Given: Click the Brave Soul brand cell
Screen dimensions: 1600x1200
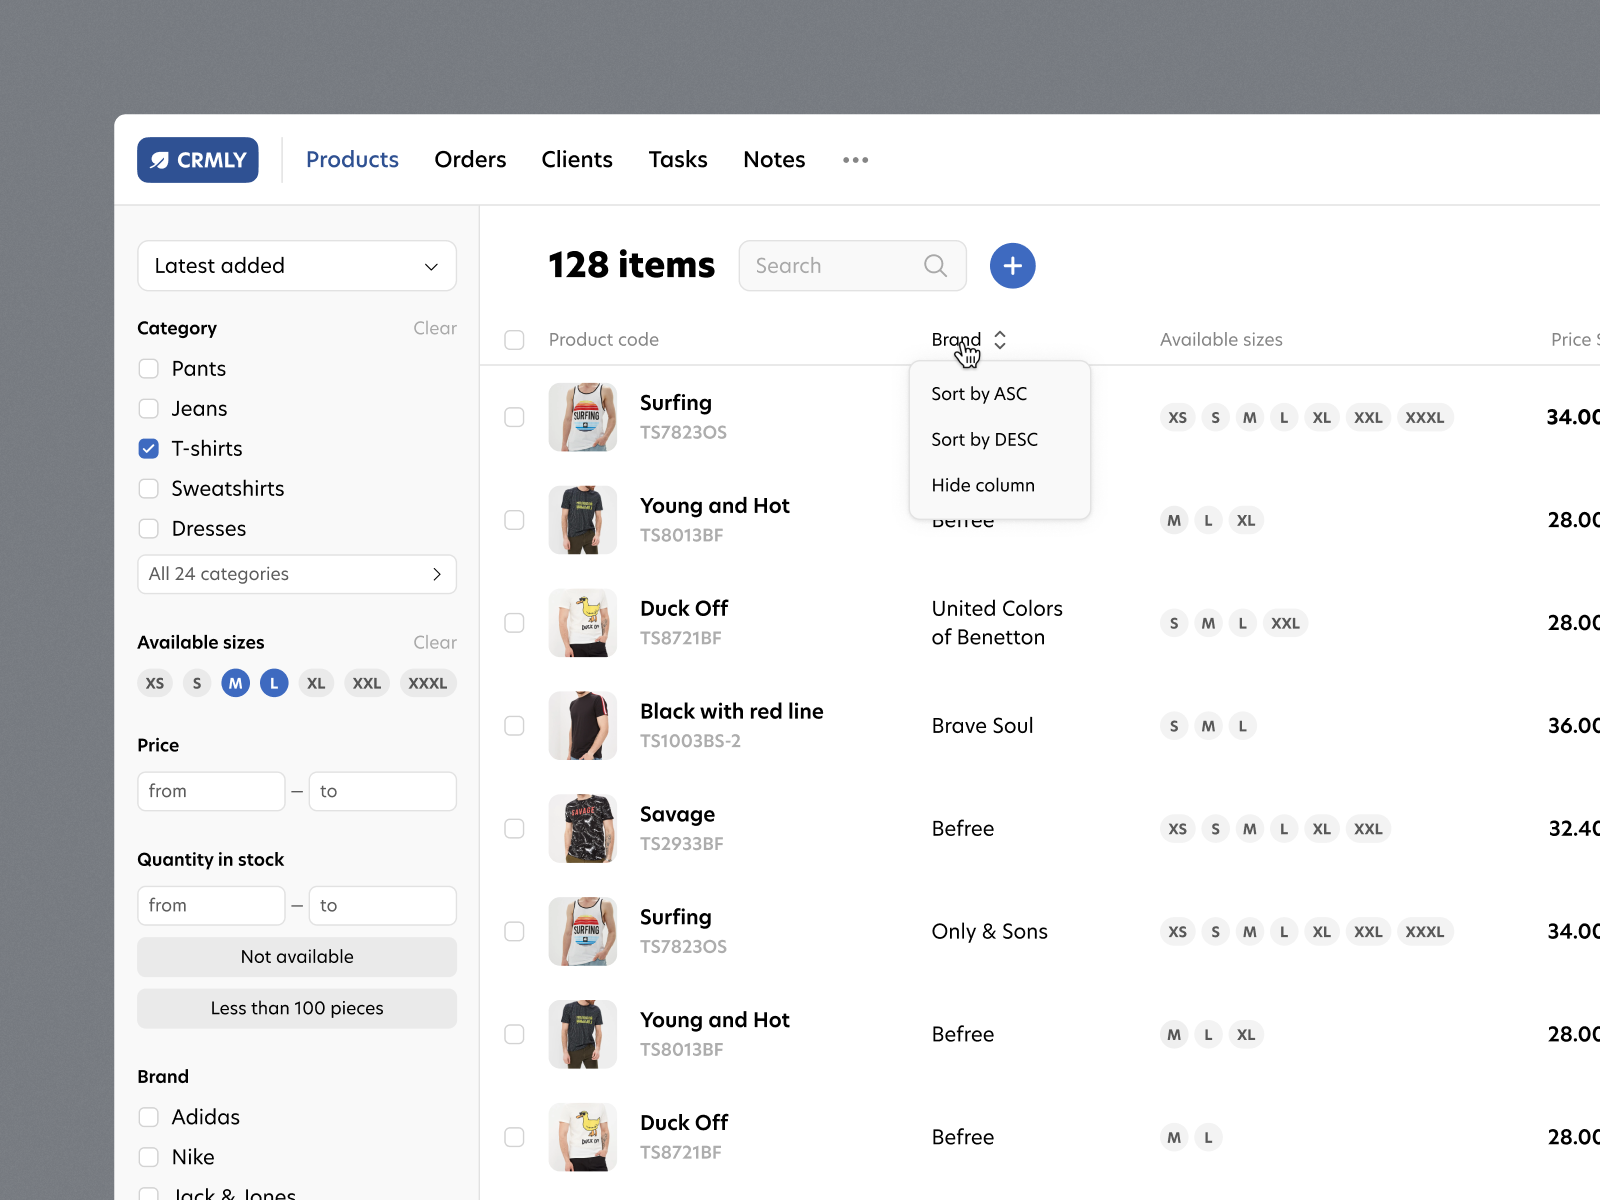Looking at the screenshot, I should click(982, 726).
